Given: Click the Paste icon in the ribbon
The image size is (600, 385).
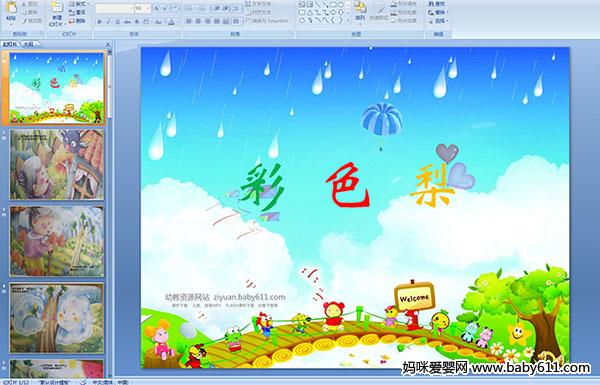Looking at the screenshot, I should tap(11, 11).
